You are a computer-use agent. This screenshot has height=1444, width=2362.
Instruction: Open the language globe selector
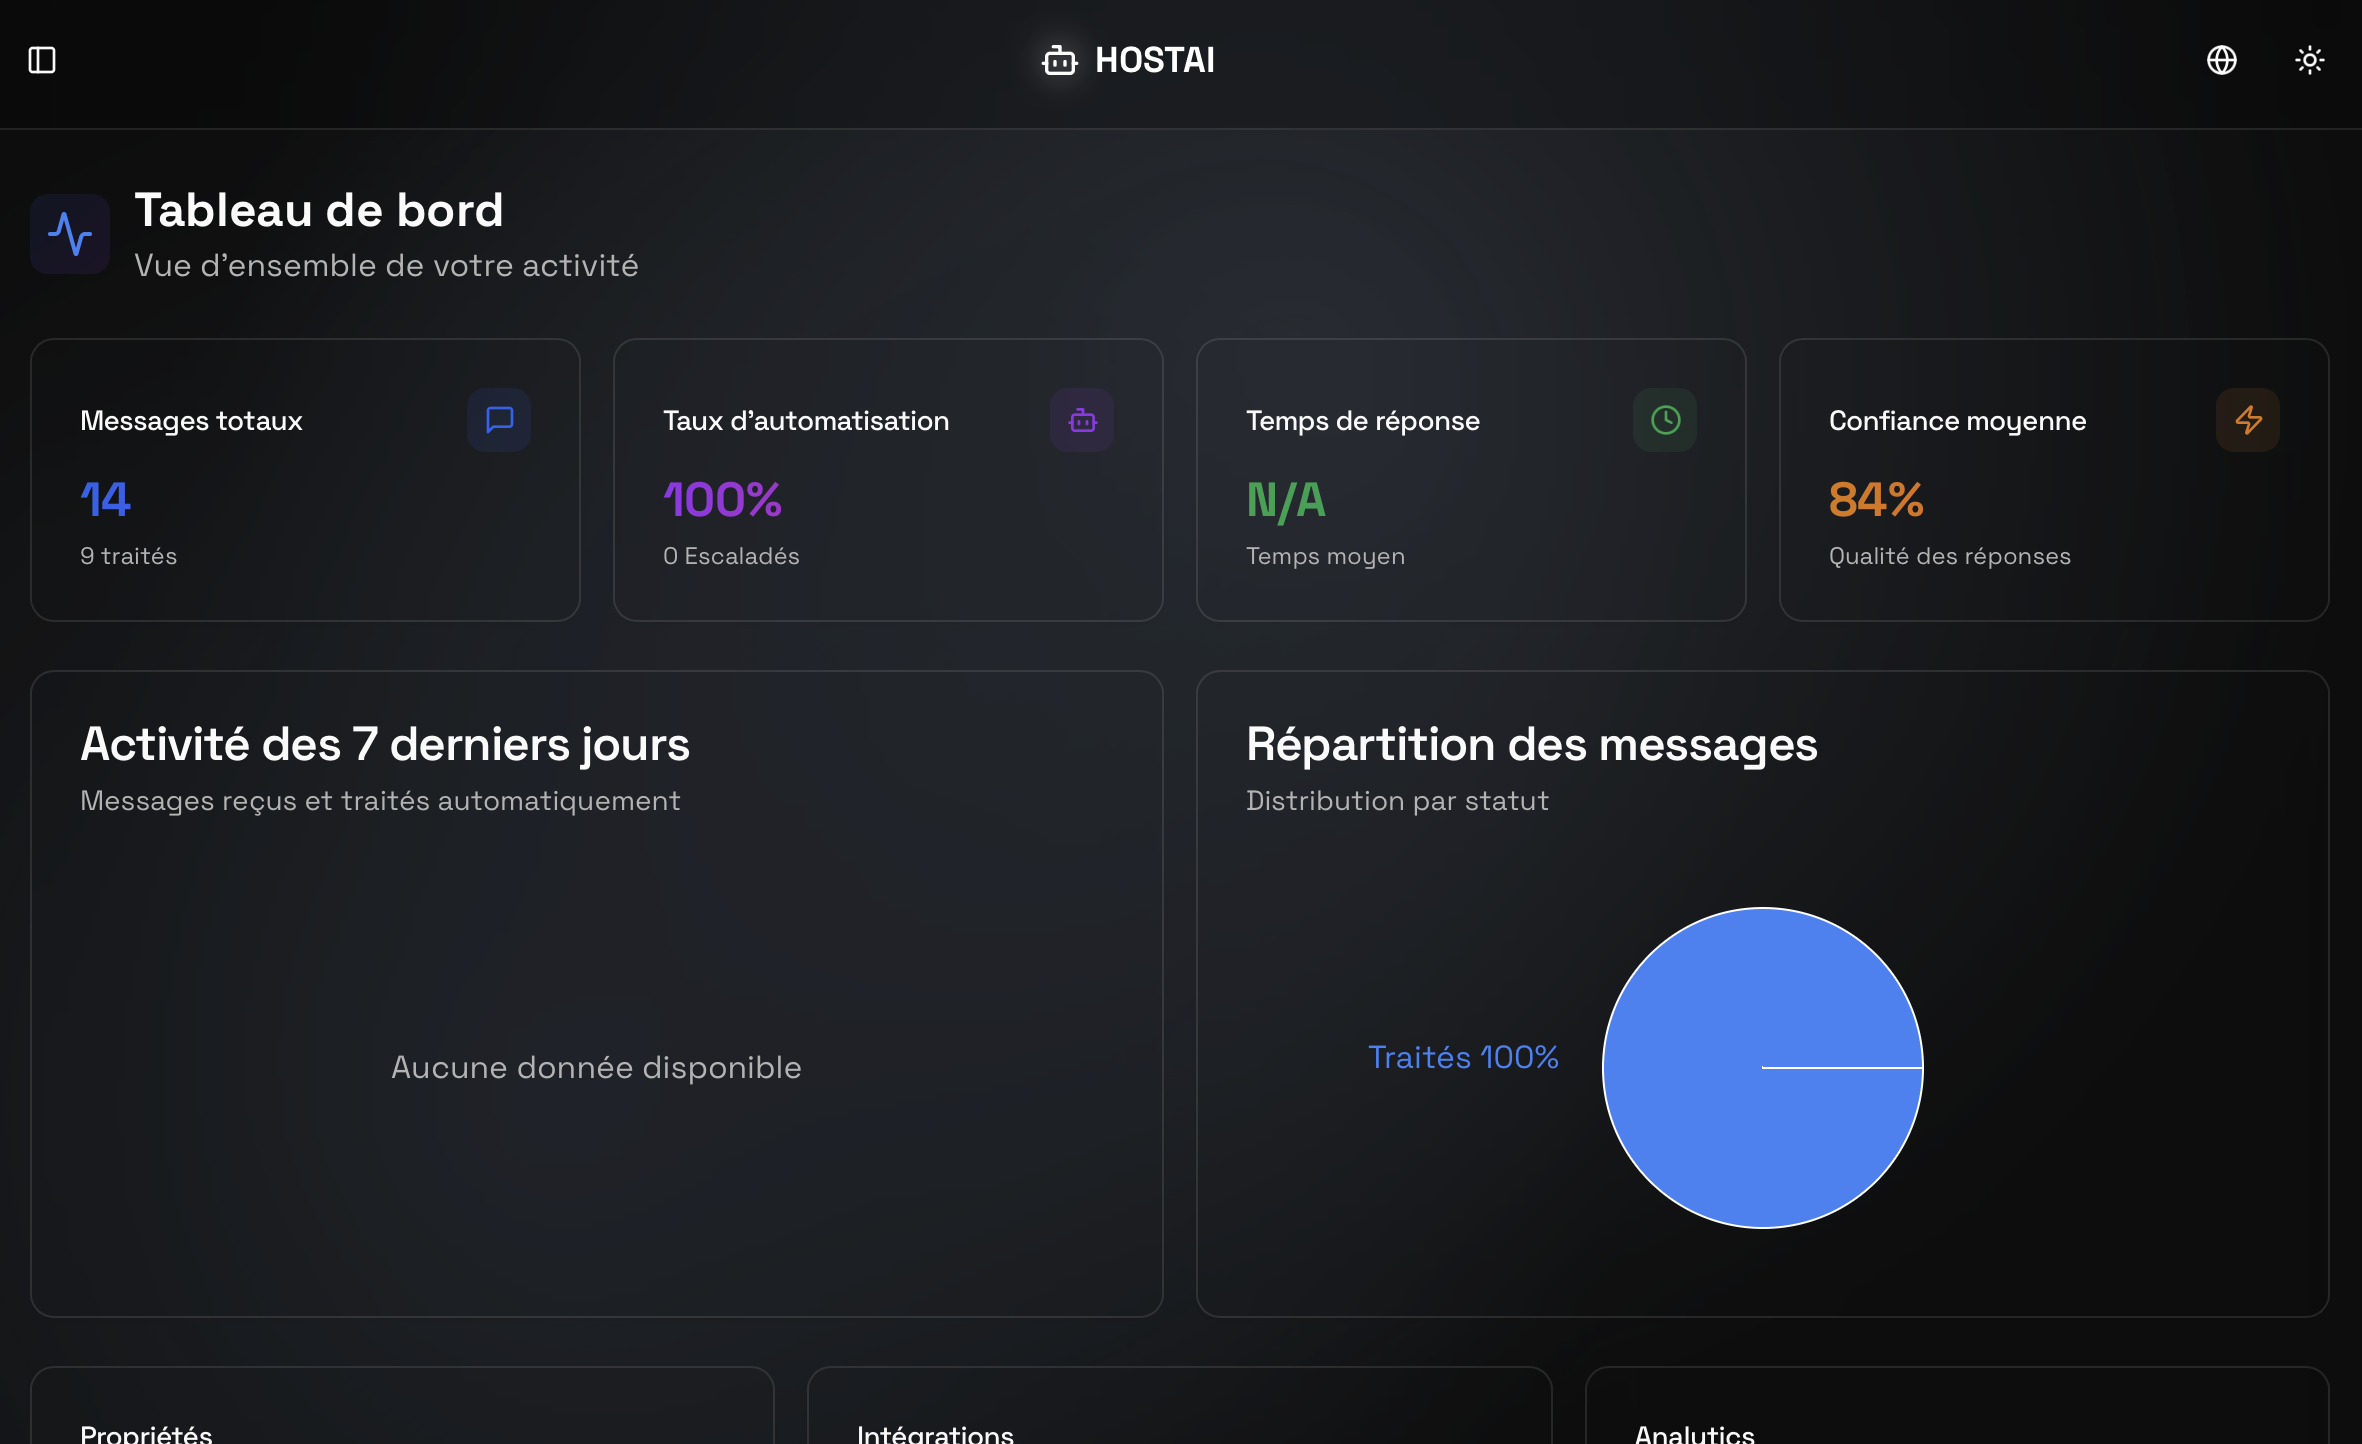2221,60
